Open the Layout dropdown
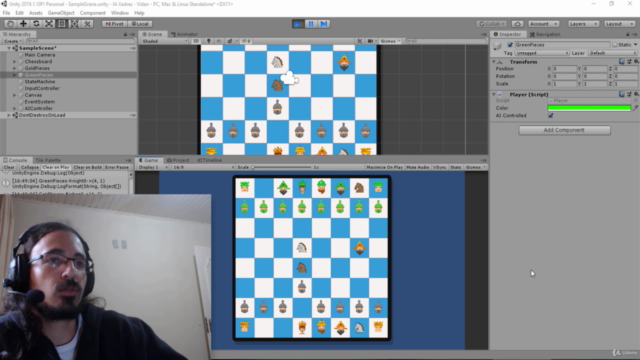The width and height of the screenshot is (640, 360). [619, 24]
